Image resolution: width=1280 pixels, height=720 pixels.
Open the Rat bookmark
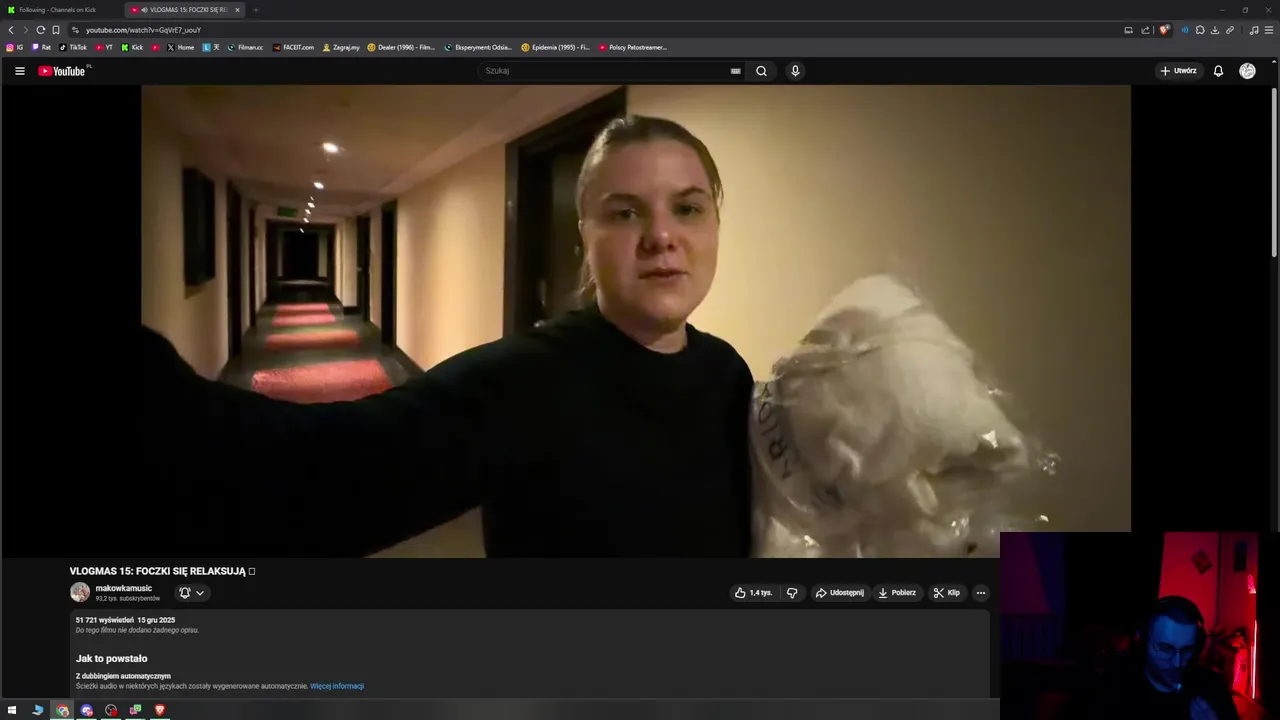pyautogui.click(x=41, y=47)
